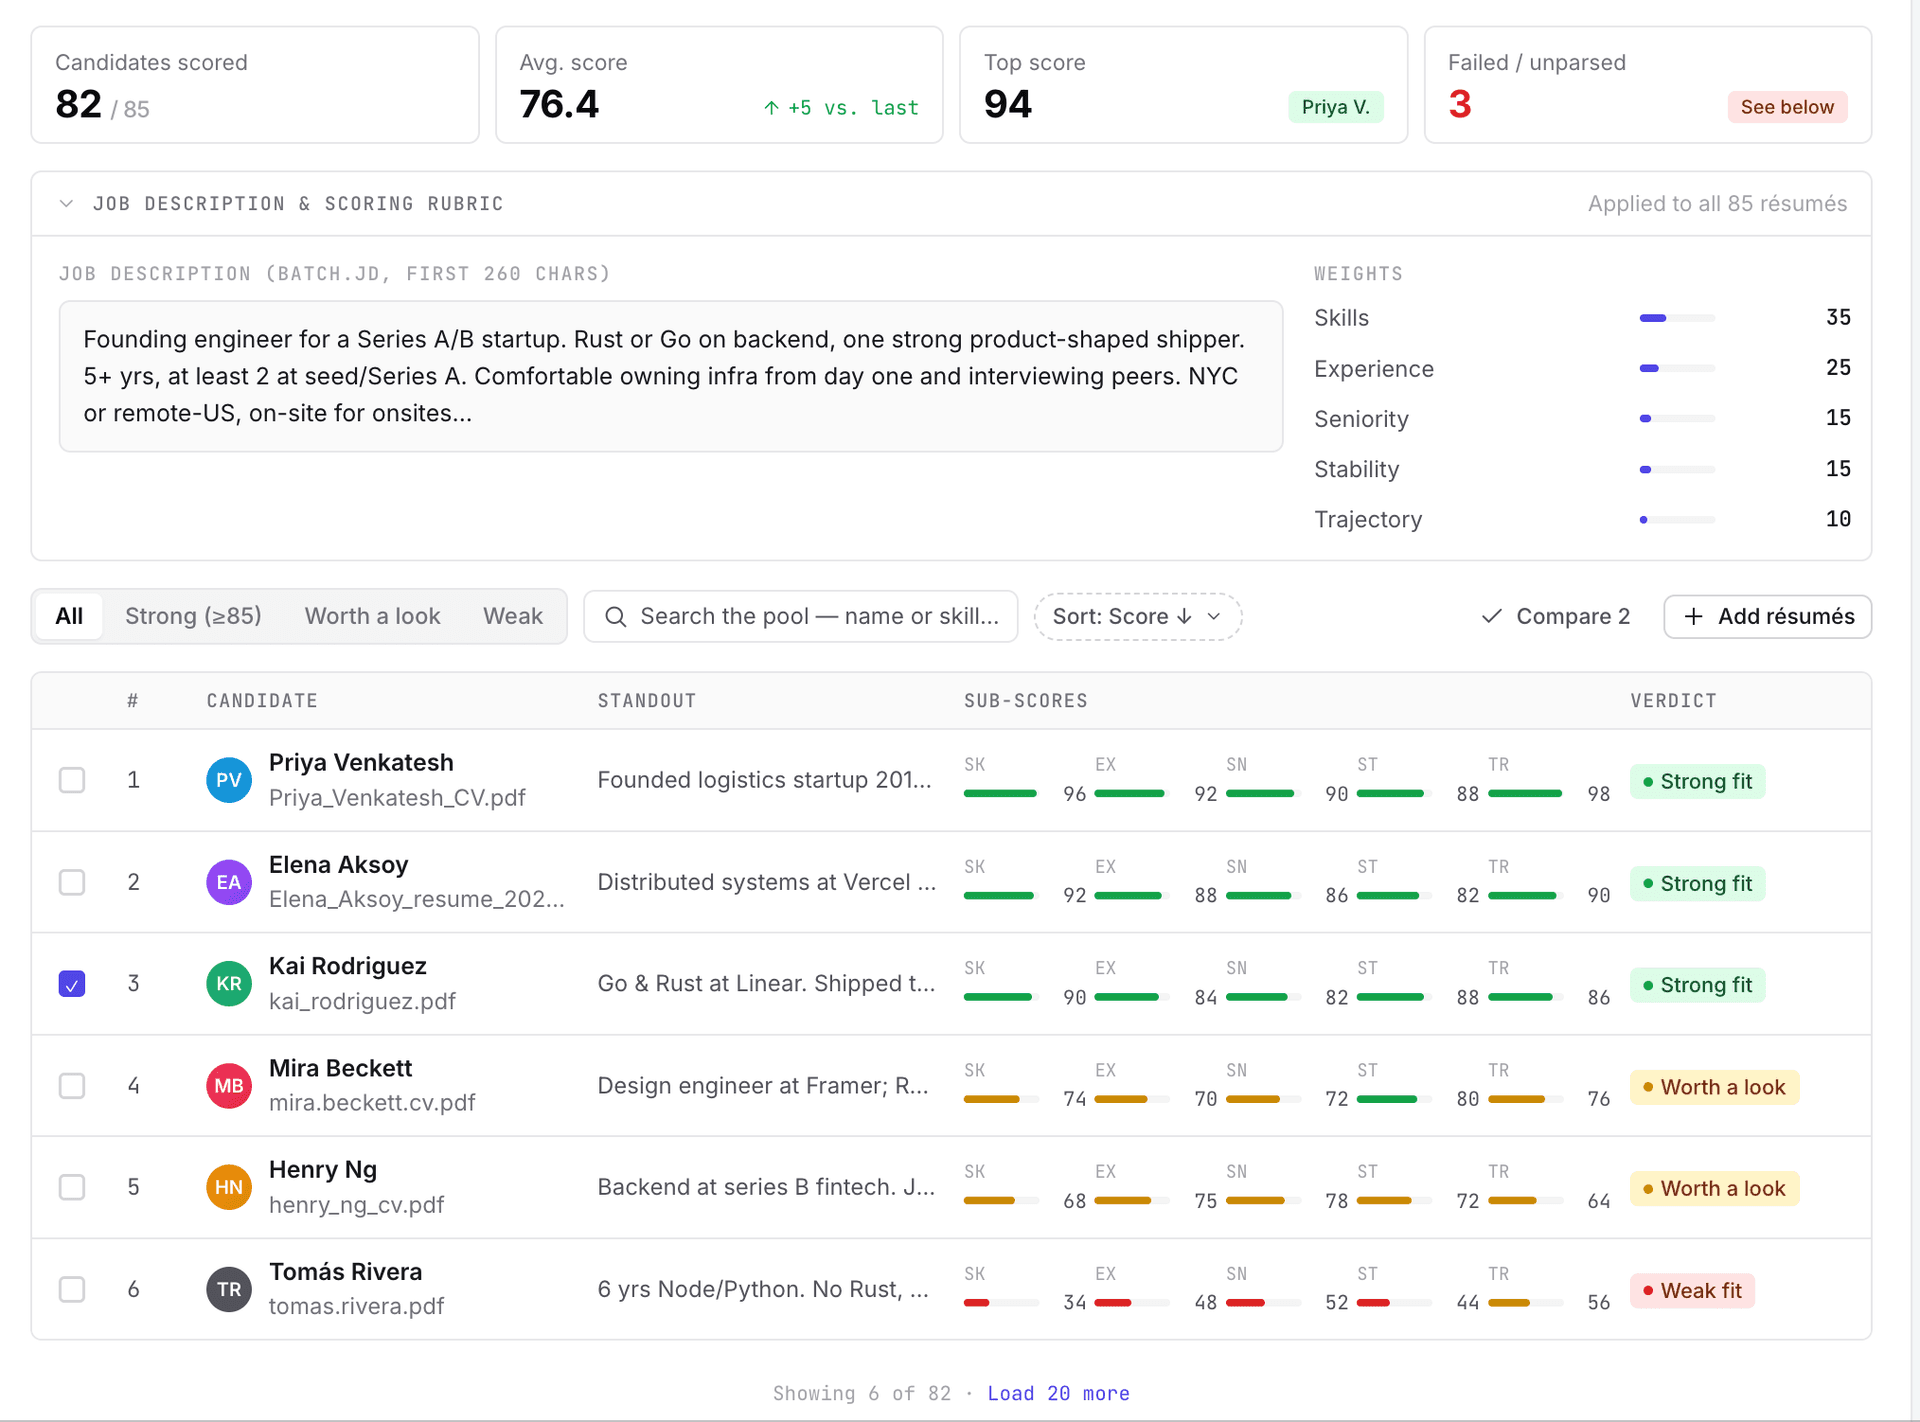Click the Worth a look verdict for Mira Beckett

click(x=1714, y=1088)
